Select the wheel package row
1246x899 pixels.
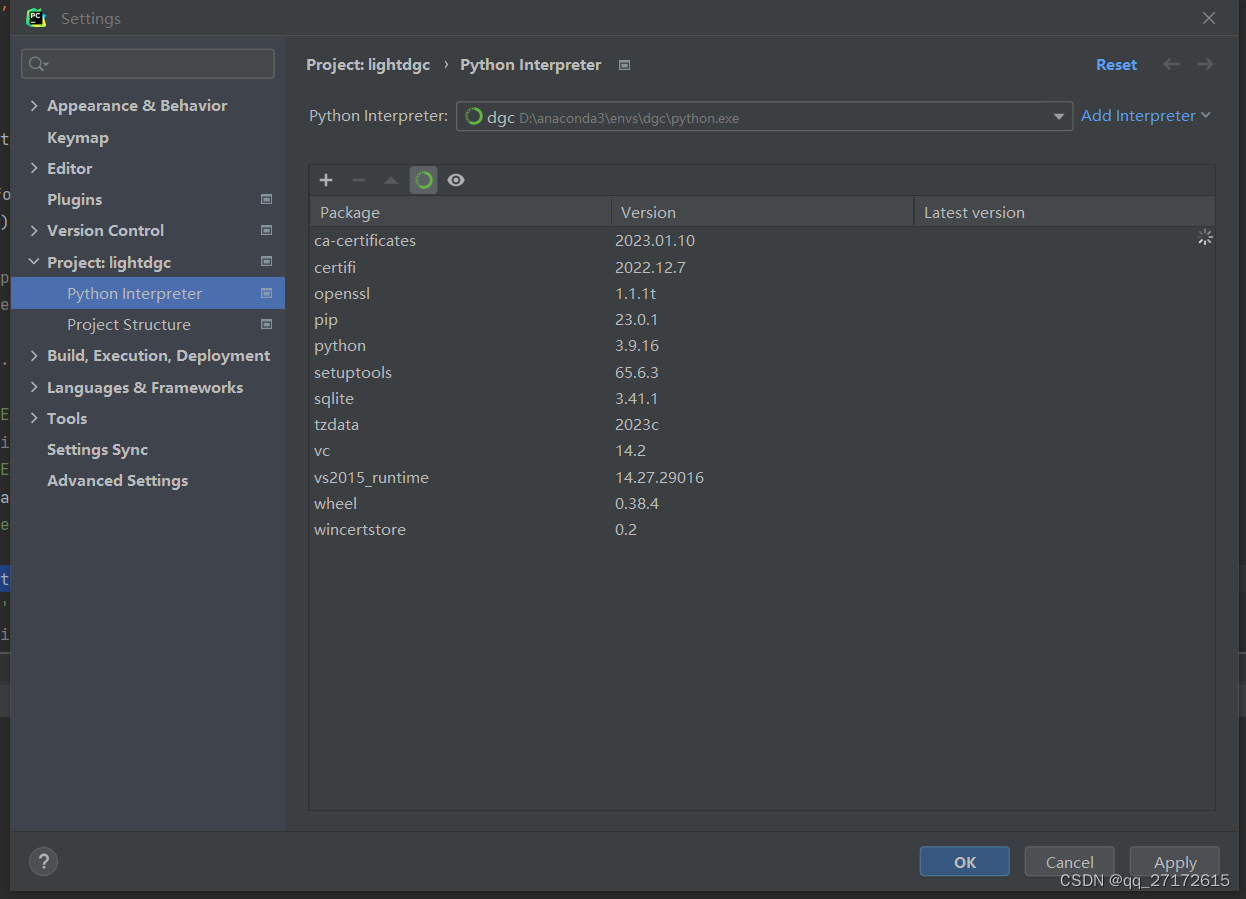[762, 504]
